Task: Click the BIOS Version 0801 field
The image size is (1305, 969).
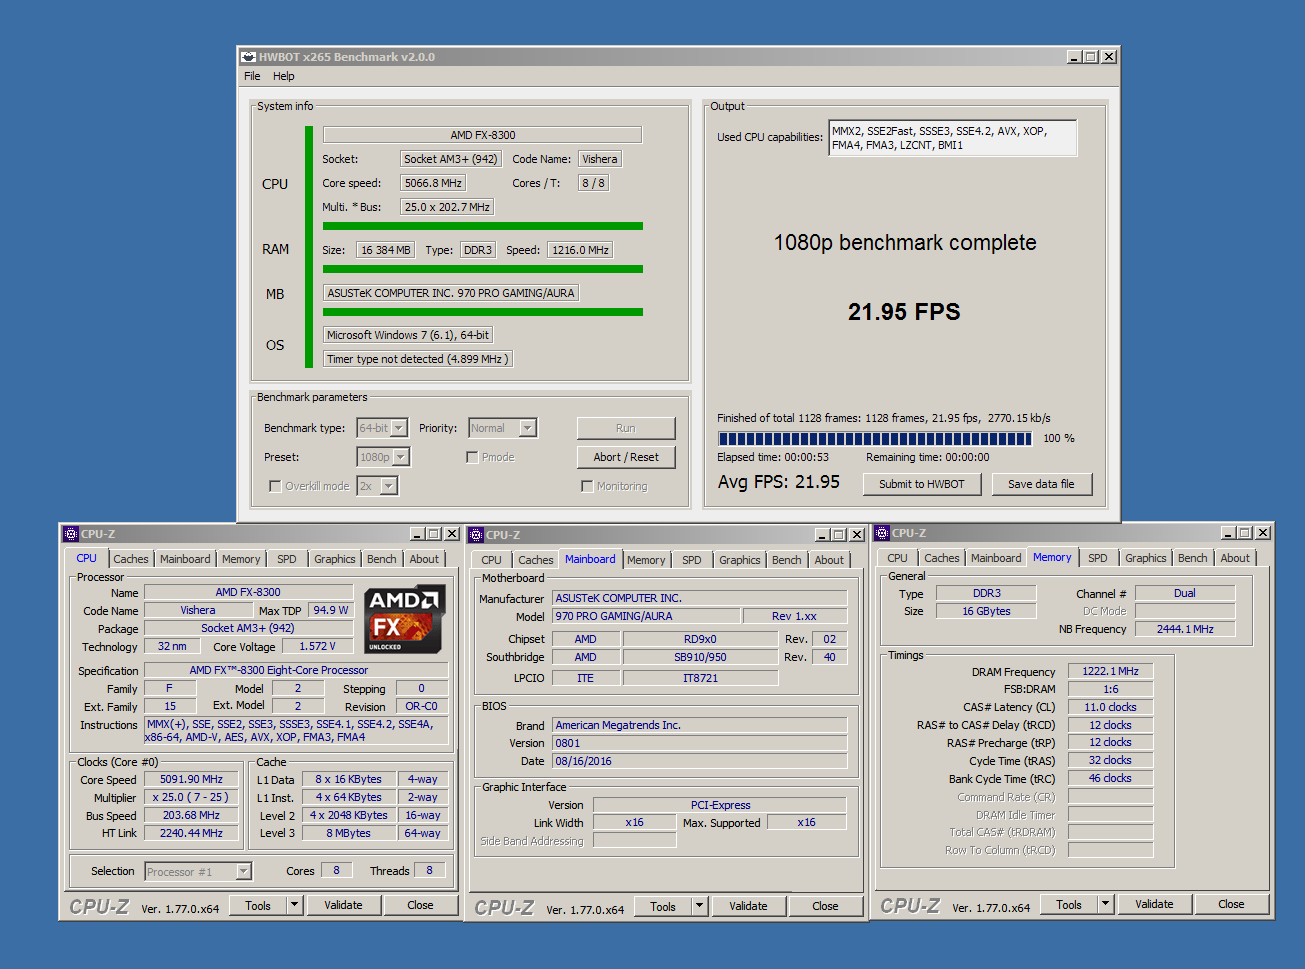Action: coord(700,743)
